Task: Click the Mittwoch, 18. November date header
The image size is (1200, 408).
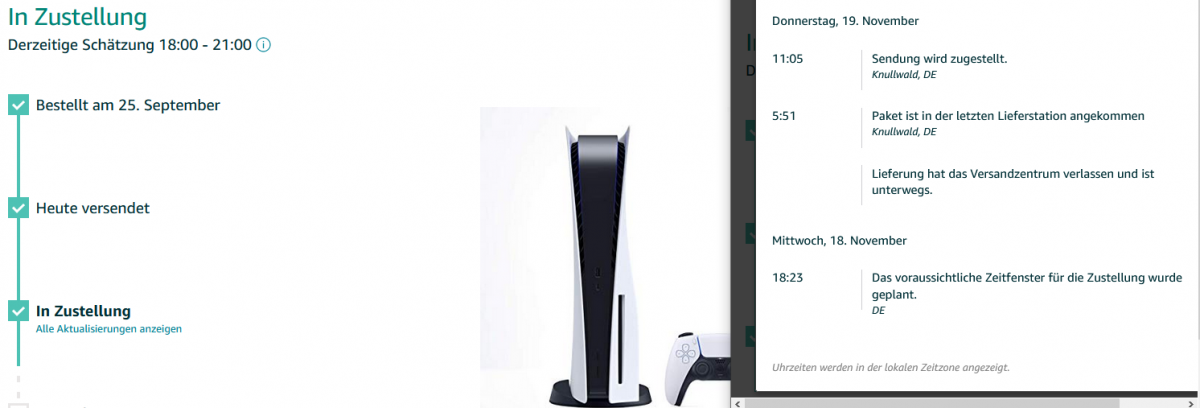Action: pyautogui.click(x=839, y=241)
